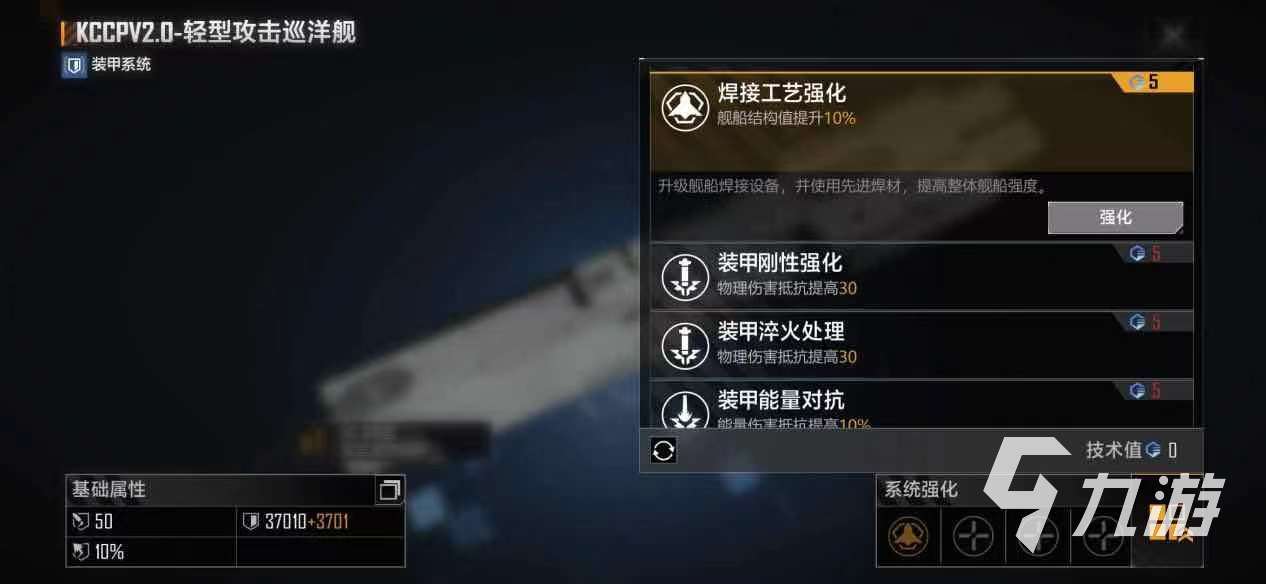The width and height of the screenshot is (1266, 584).
Task: Expand the 装甲能量对抗 list entry
Action: point(921,405)
